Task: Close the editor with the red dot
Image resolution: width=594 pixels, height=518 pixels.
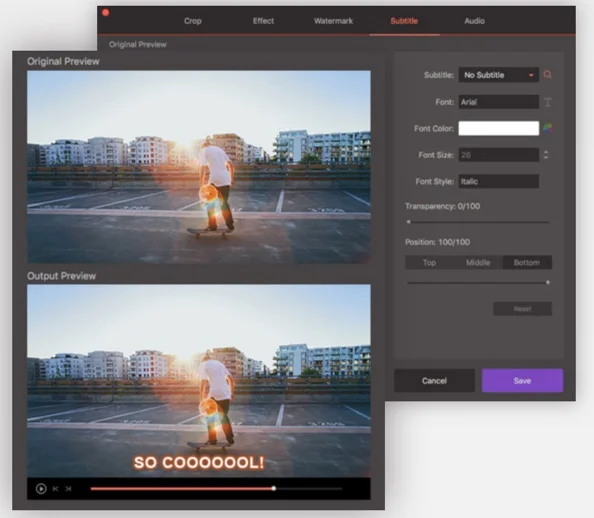Action: point(106,13)
